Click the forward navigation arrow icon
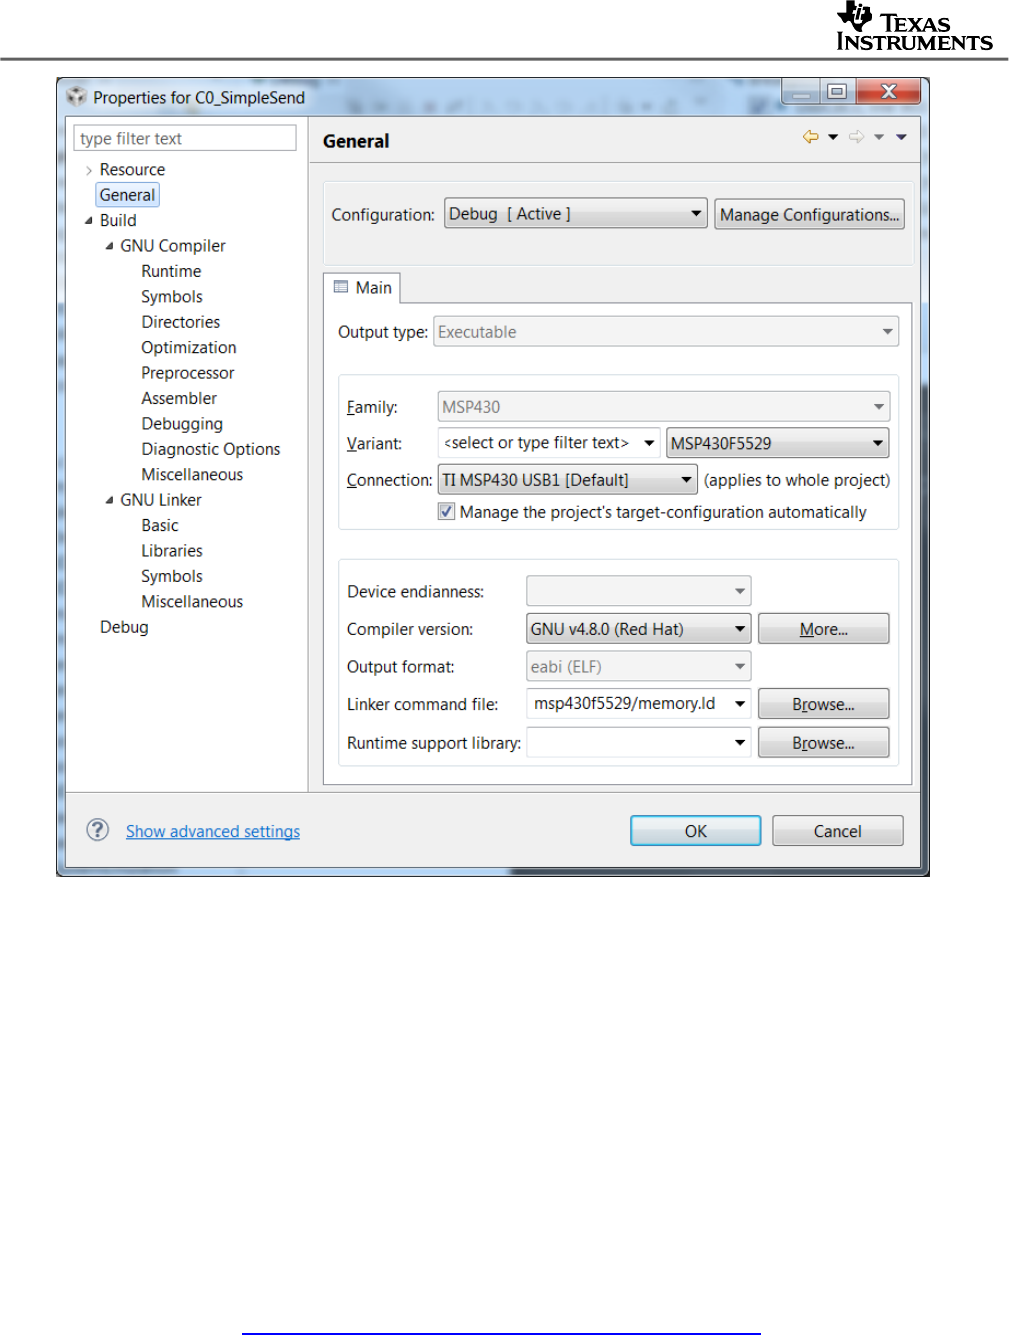 point(856,137)
